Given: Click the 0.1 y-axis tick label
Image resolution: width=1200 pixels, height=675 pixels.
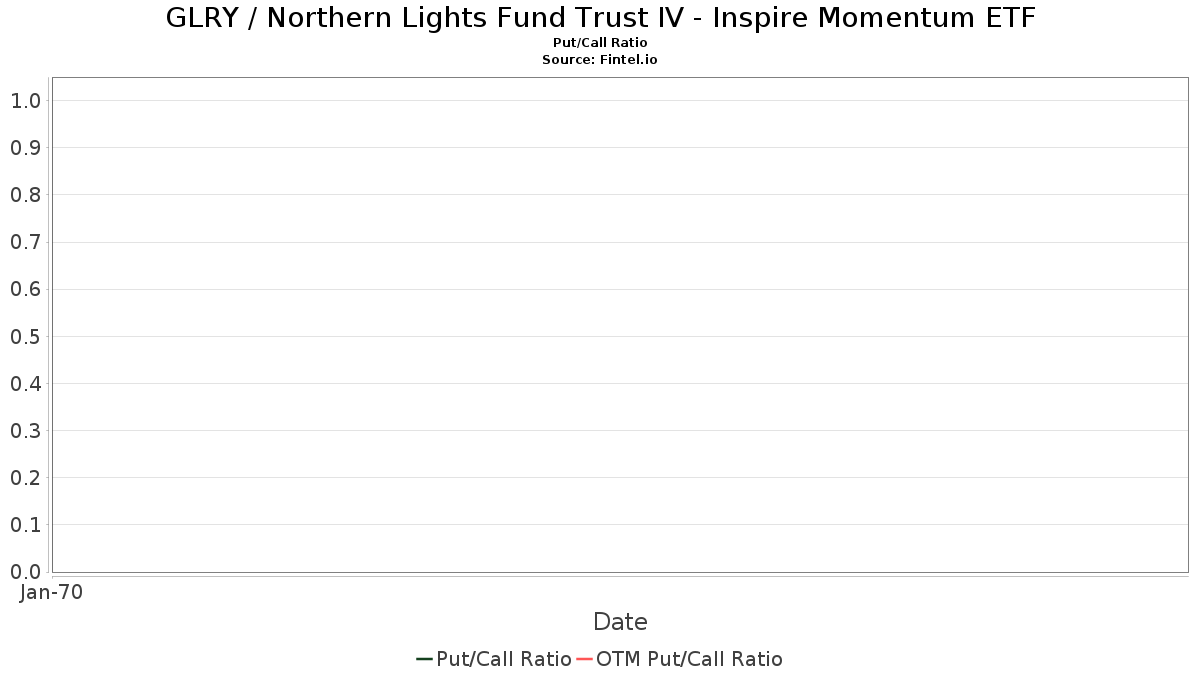Looking at the screenshot, I should pos(25,525).
